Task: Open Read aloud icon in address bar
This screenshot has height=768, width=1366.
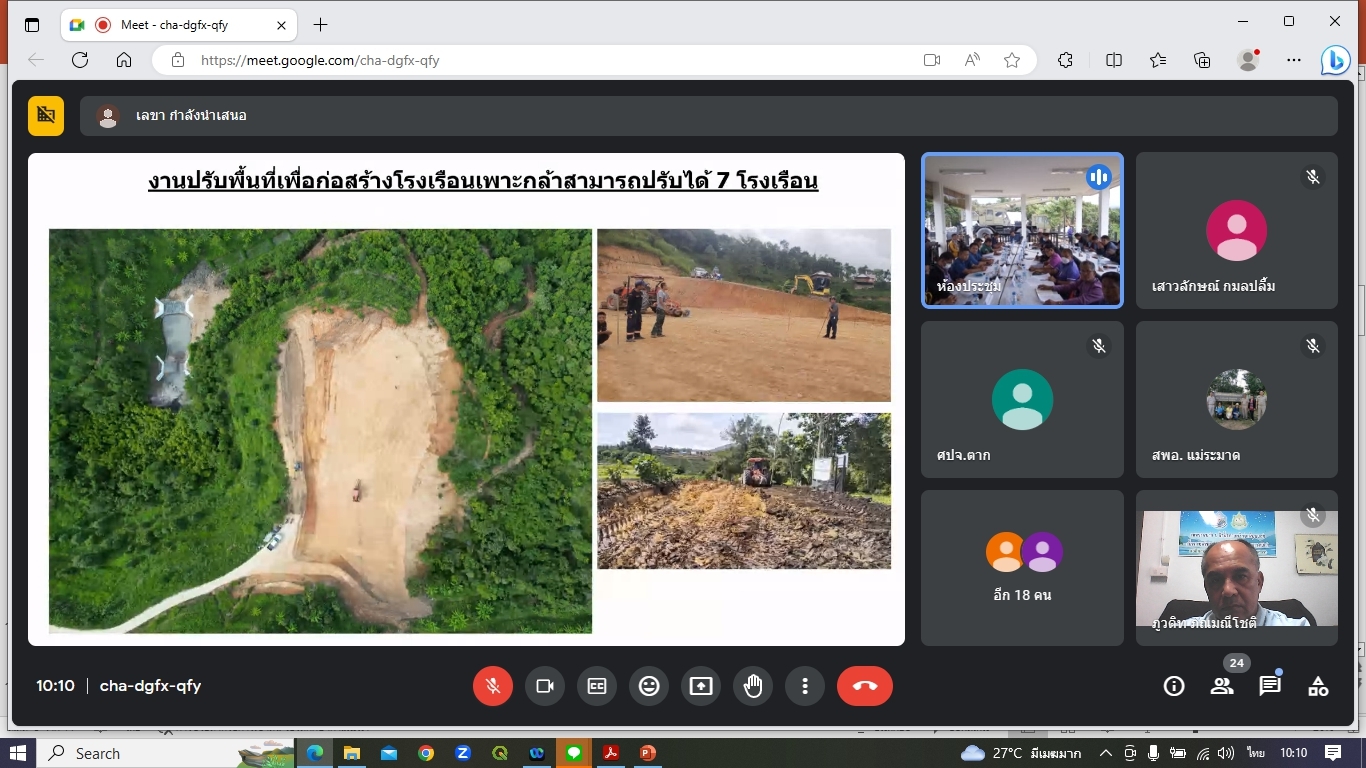Action: 972,60
